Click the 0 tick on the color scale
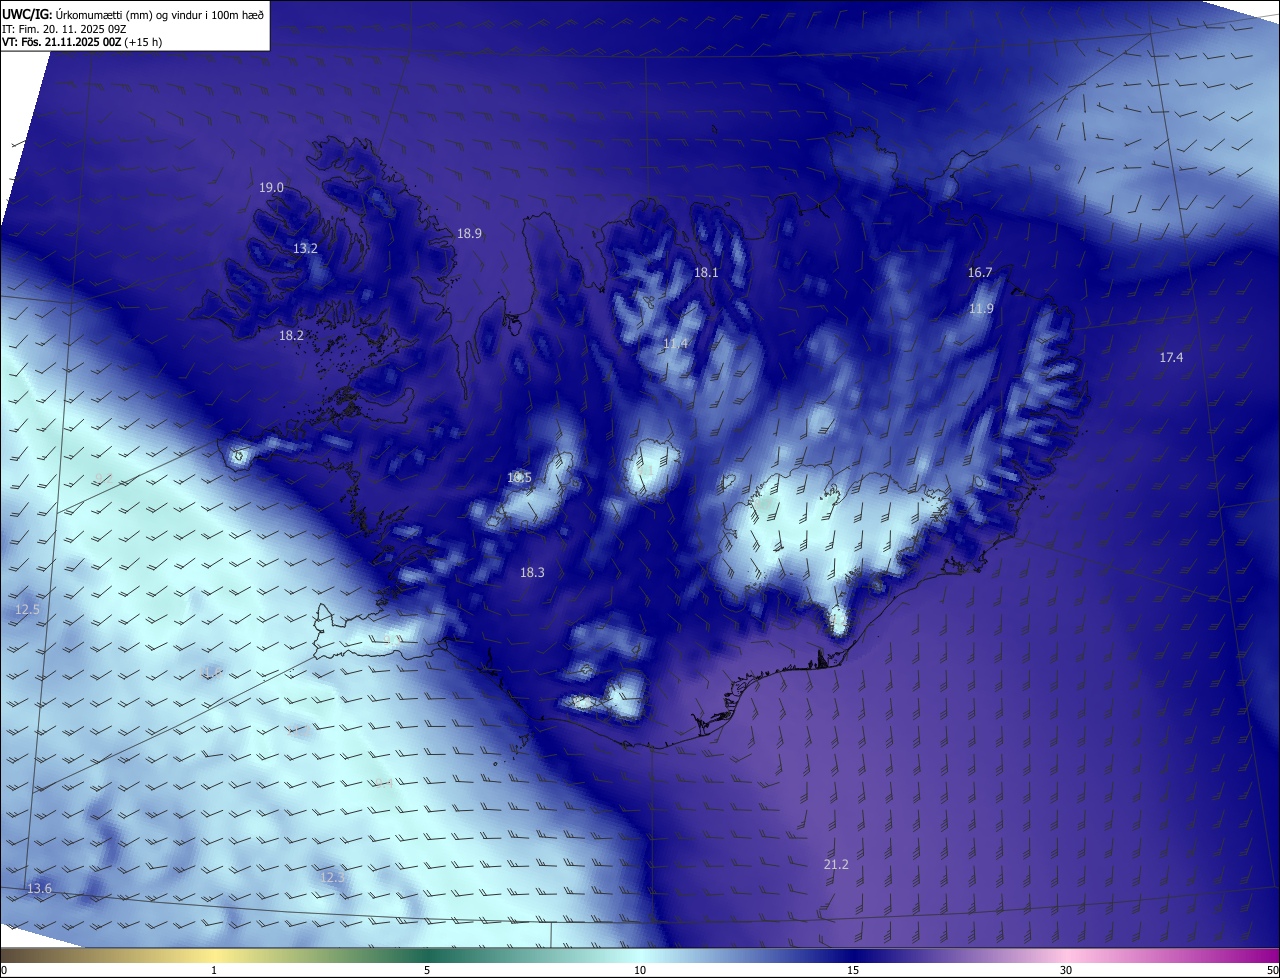1280x978 pixels. tap(4, 971)
